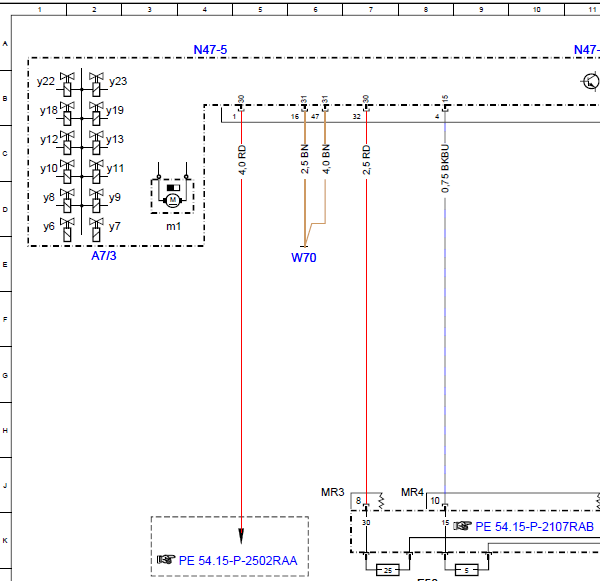Select the y9 solenoid valve symbol
The width and height of the screenshot is (600, 581).
(x=96, y=201)
